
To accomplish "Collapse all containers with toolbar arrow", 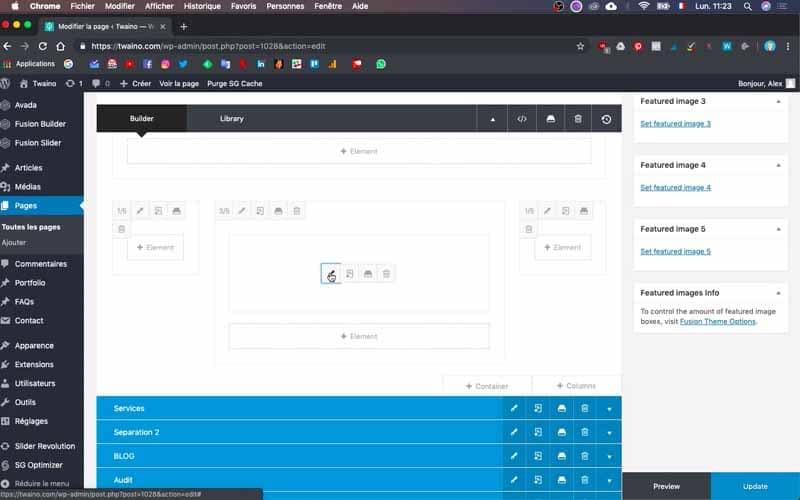I will pos(492,119).
